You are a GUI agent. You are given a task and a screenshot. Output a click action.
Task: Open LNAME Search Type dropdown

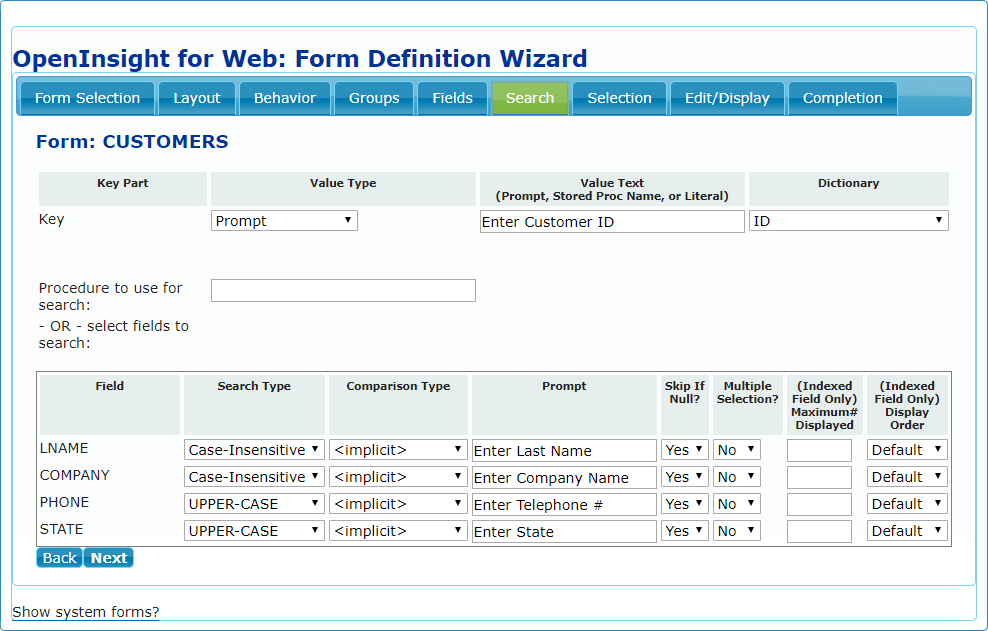tap(254, 450)
